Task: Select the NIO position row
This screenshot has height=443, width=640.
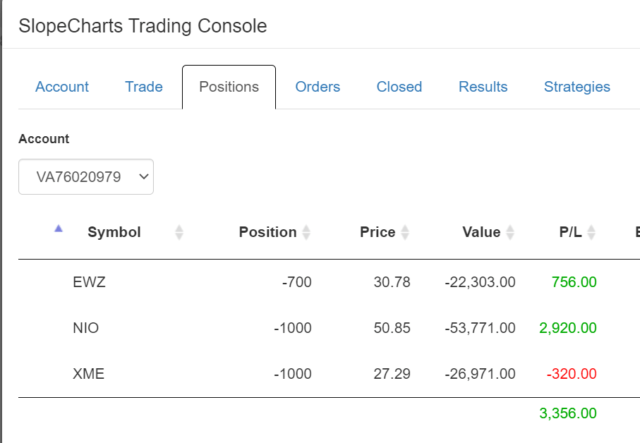Action: pyautogui.click(x=329, y=328)
